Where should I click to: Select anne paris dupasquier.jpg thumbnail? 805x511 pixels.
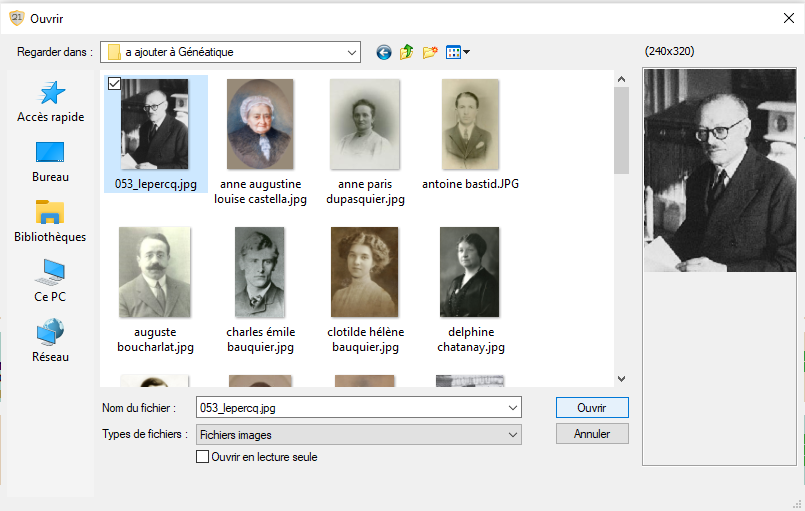point(365,124)
